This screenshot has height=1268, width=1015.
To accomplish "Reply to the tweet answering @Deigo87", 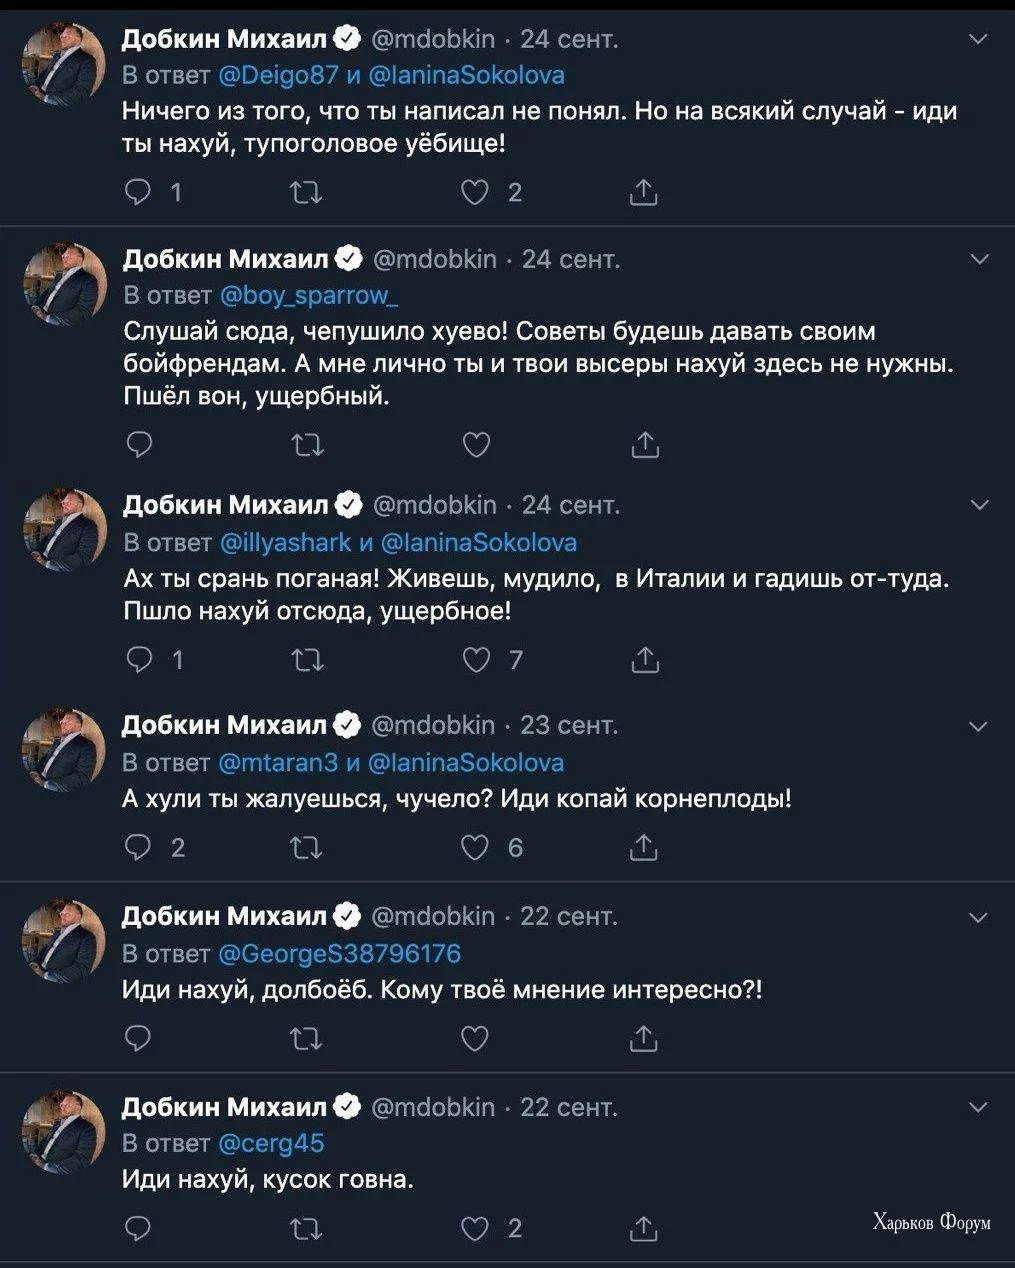I will pyautogui.click(x=137, y=192).
